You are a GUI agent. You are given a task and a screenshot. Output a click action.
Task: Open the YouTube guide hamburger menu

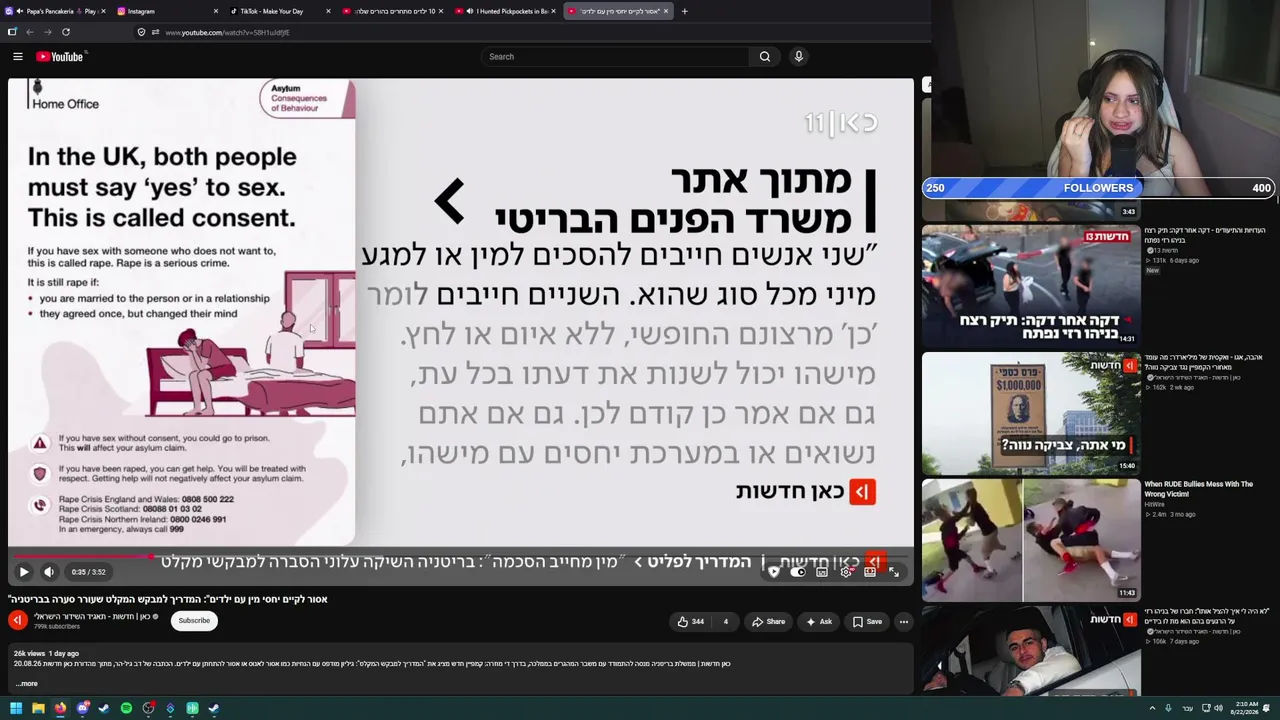pyautogui.click(x=17, y=57)
